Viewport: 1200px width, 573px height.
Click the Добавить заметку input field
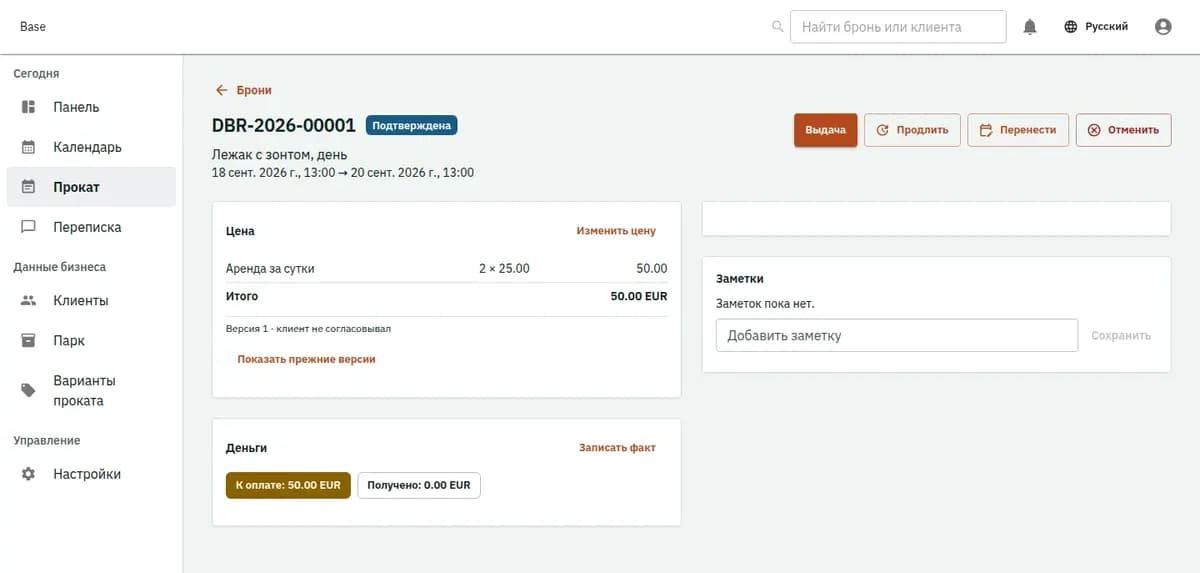tap(897, 336)
